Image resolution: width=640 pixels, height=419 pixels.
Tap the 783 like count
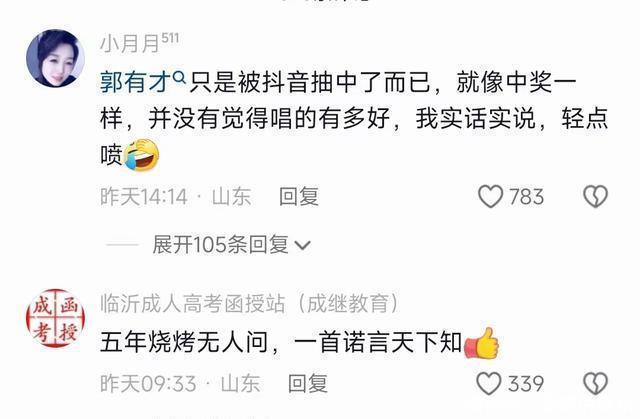coord(526,197)
